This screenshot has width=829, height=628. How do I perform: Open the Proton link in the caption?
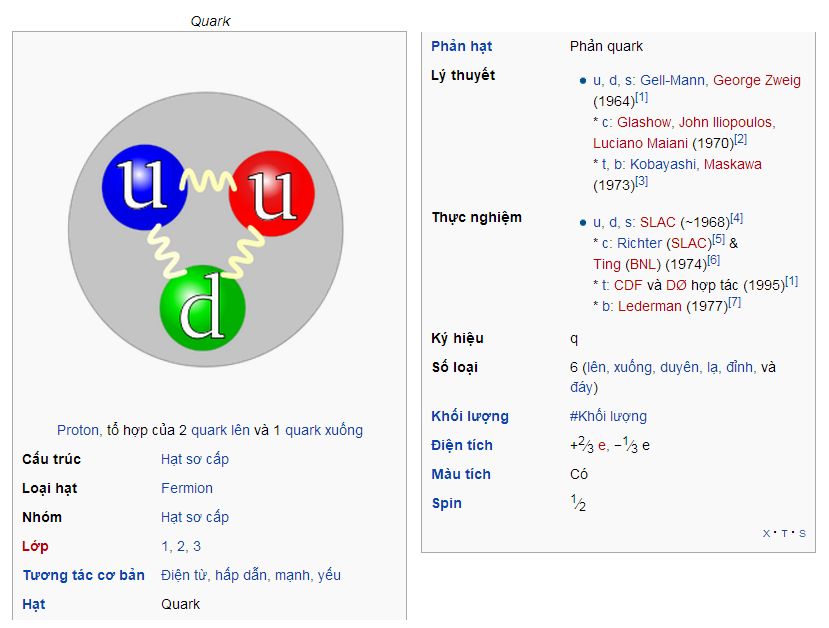(x=78, y=430)
